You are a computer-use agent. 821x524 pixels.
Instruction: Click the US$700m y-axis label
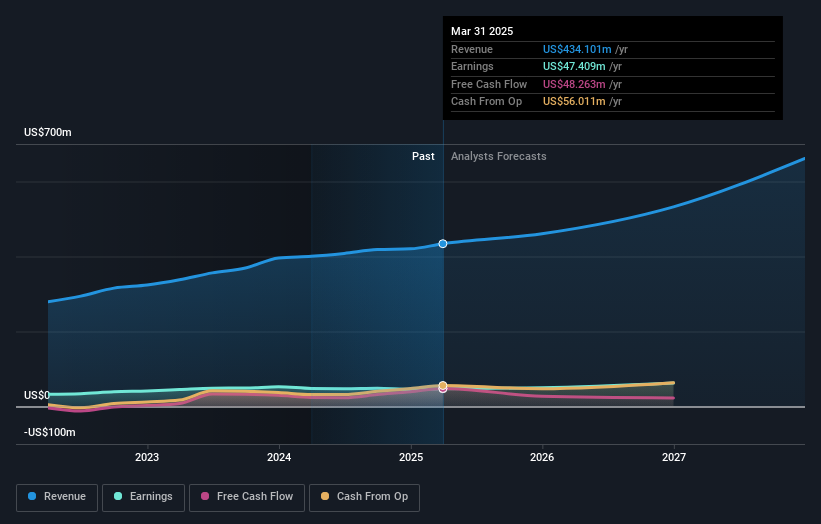48,132
